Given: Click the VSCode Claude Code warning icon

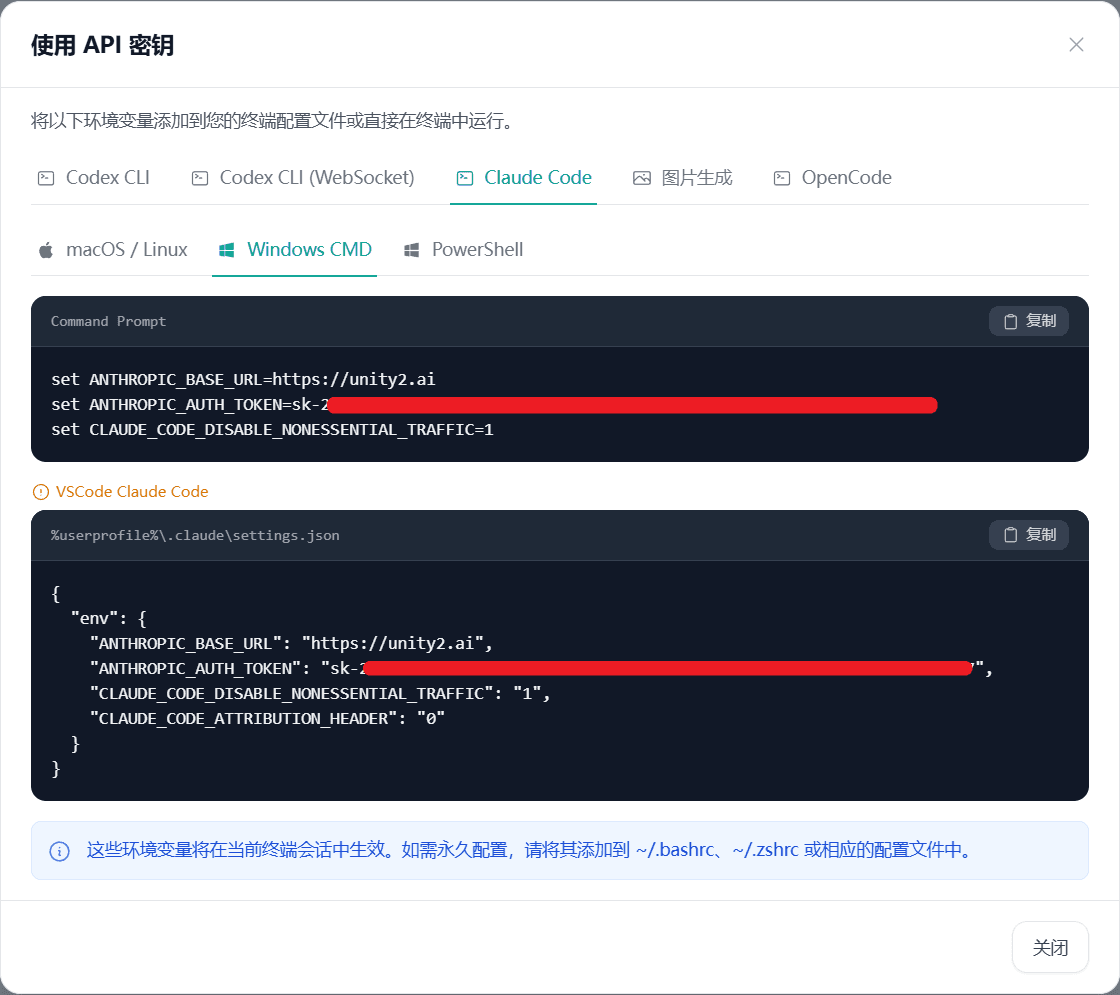Looking at the screenshot, I should click(41, 491).
